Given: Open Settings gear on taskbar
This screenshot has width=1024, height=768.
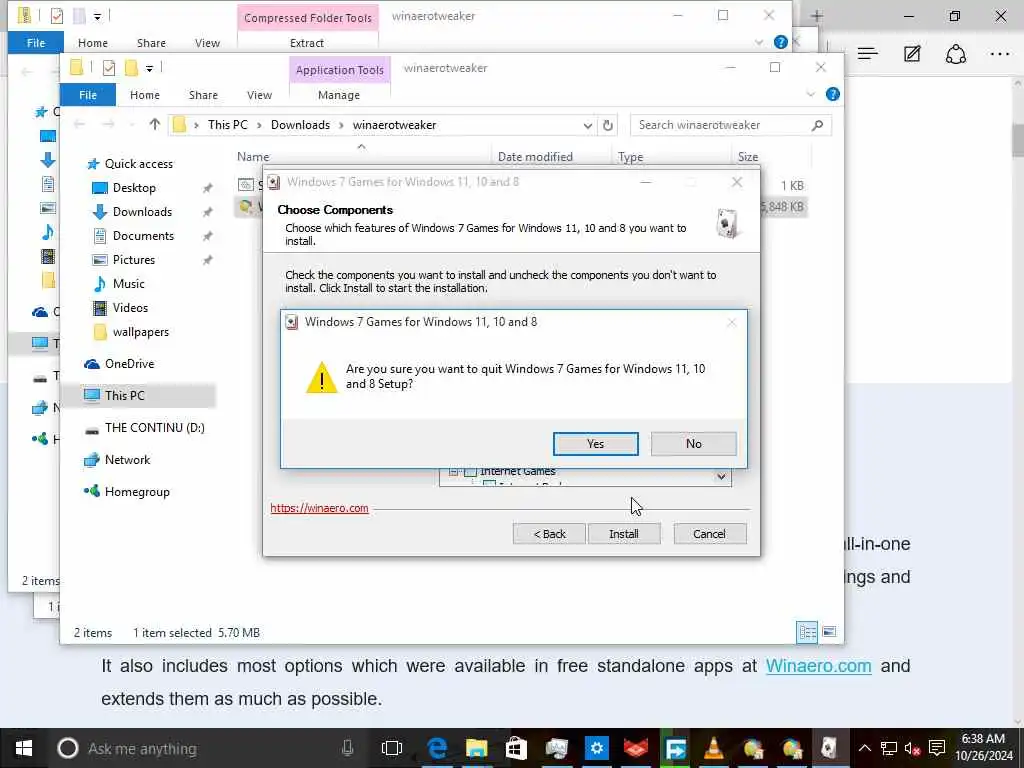Looking at the screenshot, I should coord(596,748).
